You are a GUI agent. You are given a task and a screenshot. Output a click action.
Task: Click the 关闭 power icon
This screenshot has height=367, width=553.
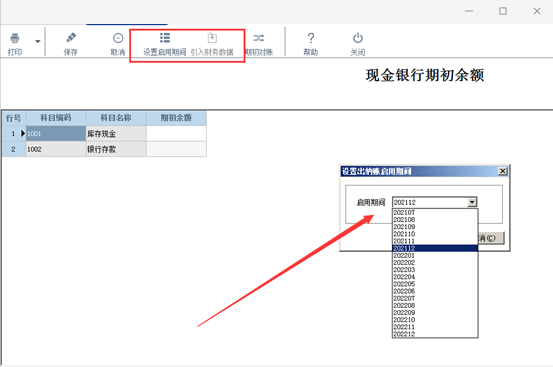pyautogui.click(x=358, y=38)
